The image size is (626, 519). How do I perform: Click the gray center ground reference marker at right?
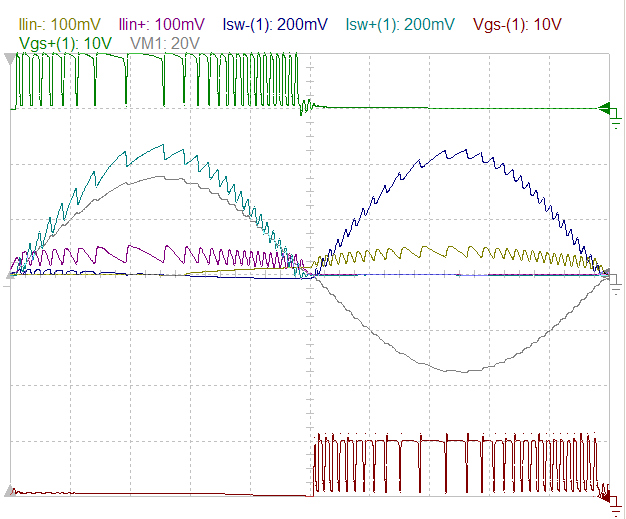pyautogui.click(x=611, y=281)
